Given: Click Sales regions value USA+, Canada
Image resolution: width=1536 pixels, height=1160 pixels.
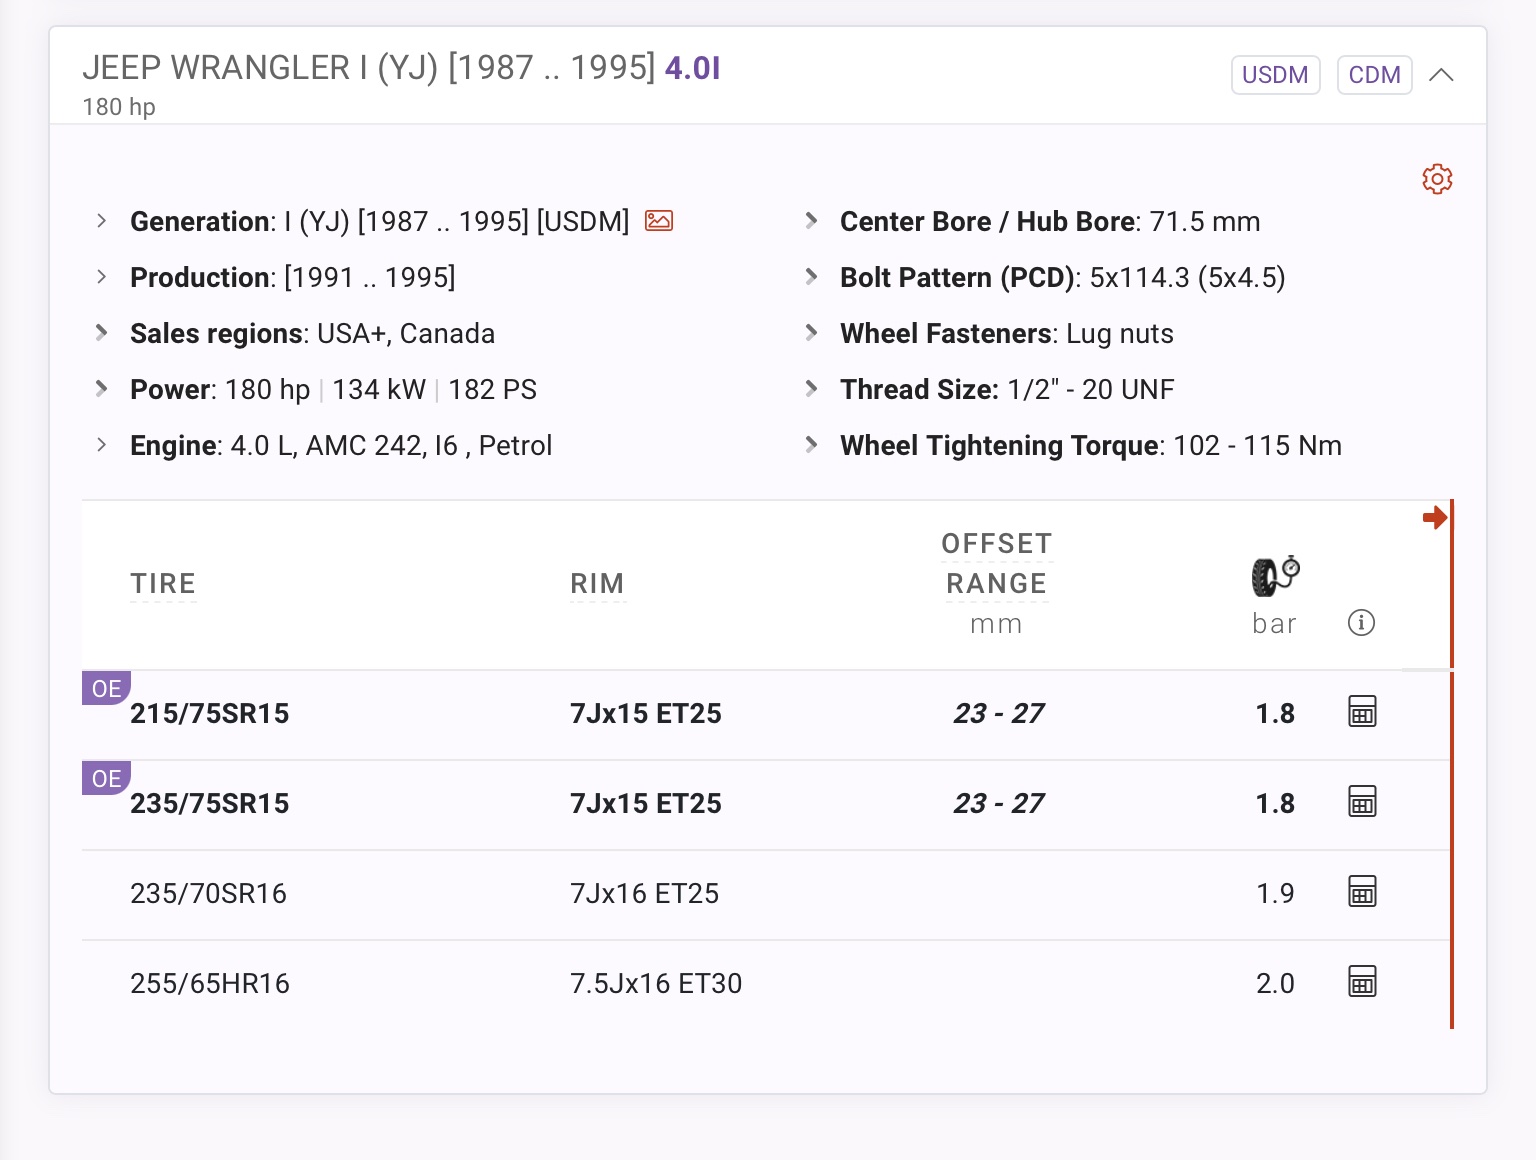Looking at the screenshot, I should coord(406,334).
